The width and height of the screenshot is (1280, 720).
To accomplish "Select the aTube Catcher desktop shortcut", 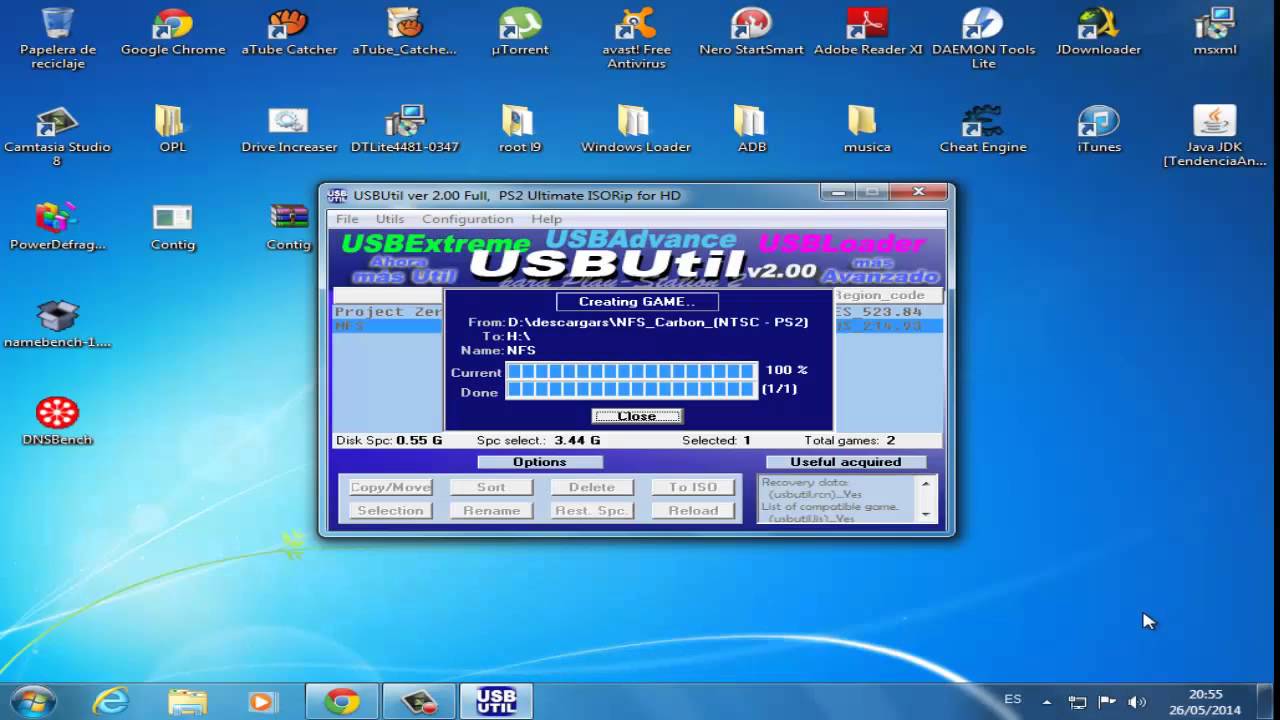I will pyautogui.click(x=289, y=33).
